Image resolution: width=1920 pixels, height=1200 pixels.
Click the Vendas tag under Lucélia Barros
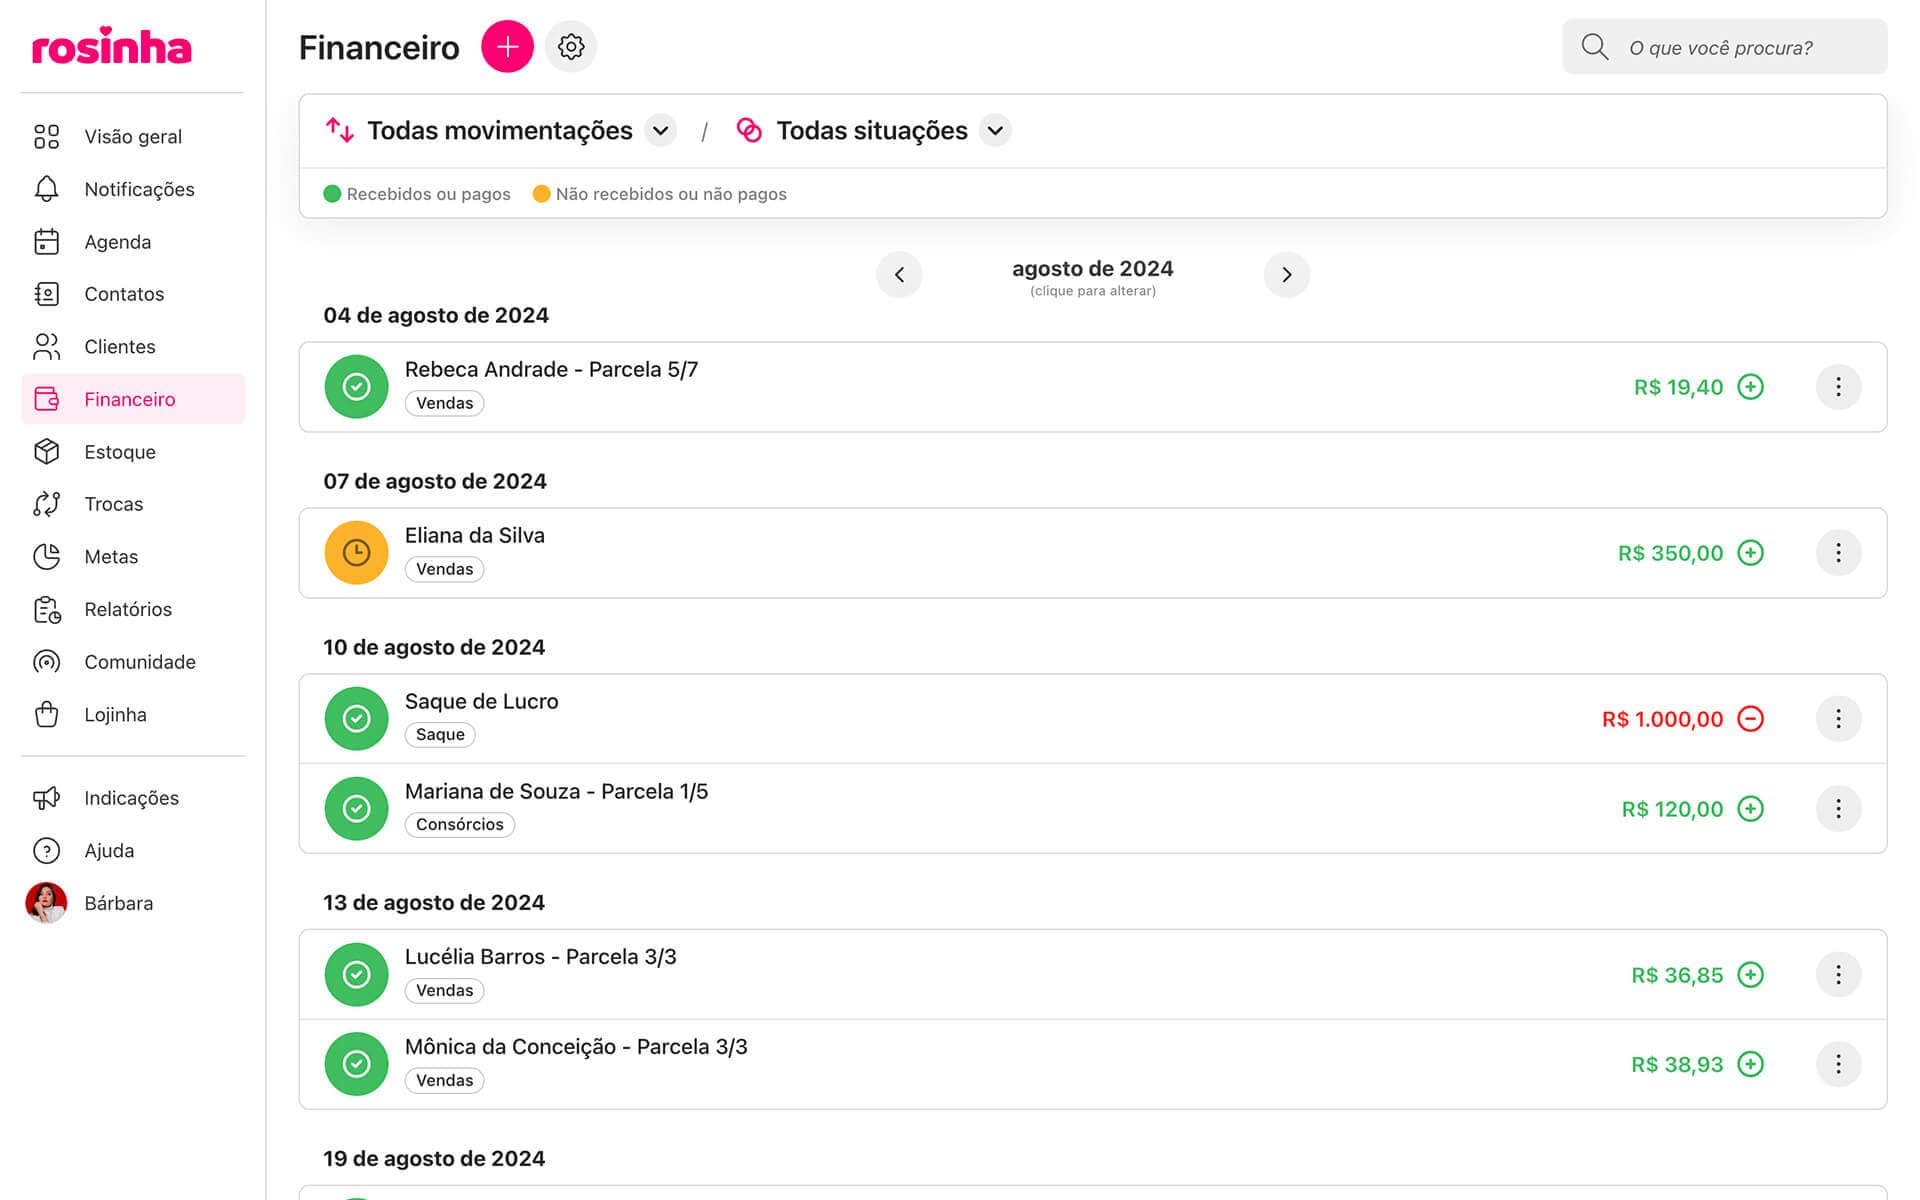click(x=444, y=990)
